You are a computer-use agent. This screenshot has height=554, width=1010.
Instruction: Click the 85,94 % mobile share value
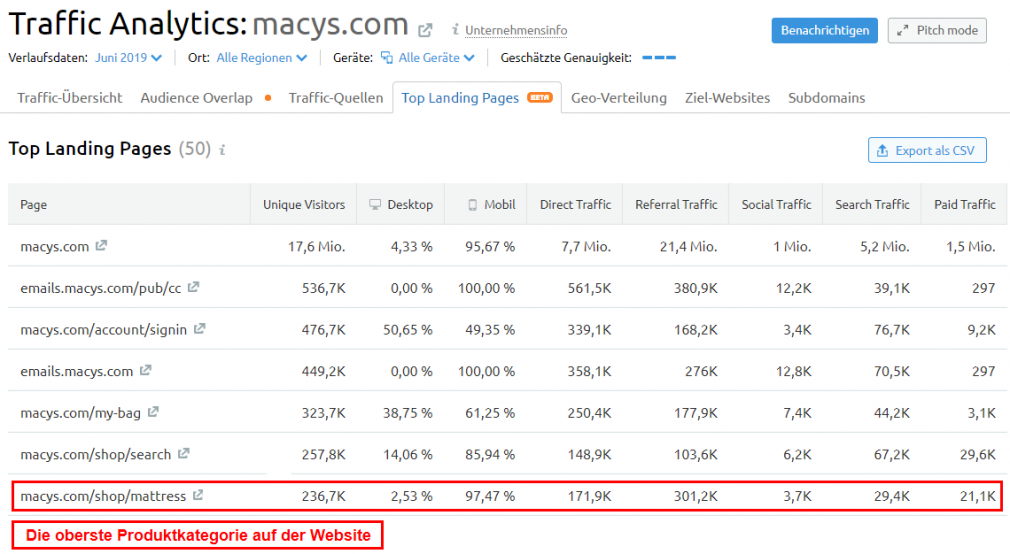pos(490,455)
